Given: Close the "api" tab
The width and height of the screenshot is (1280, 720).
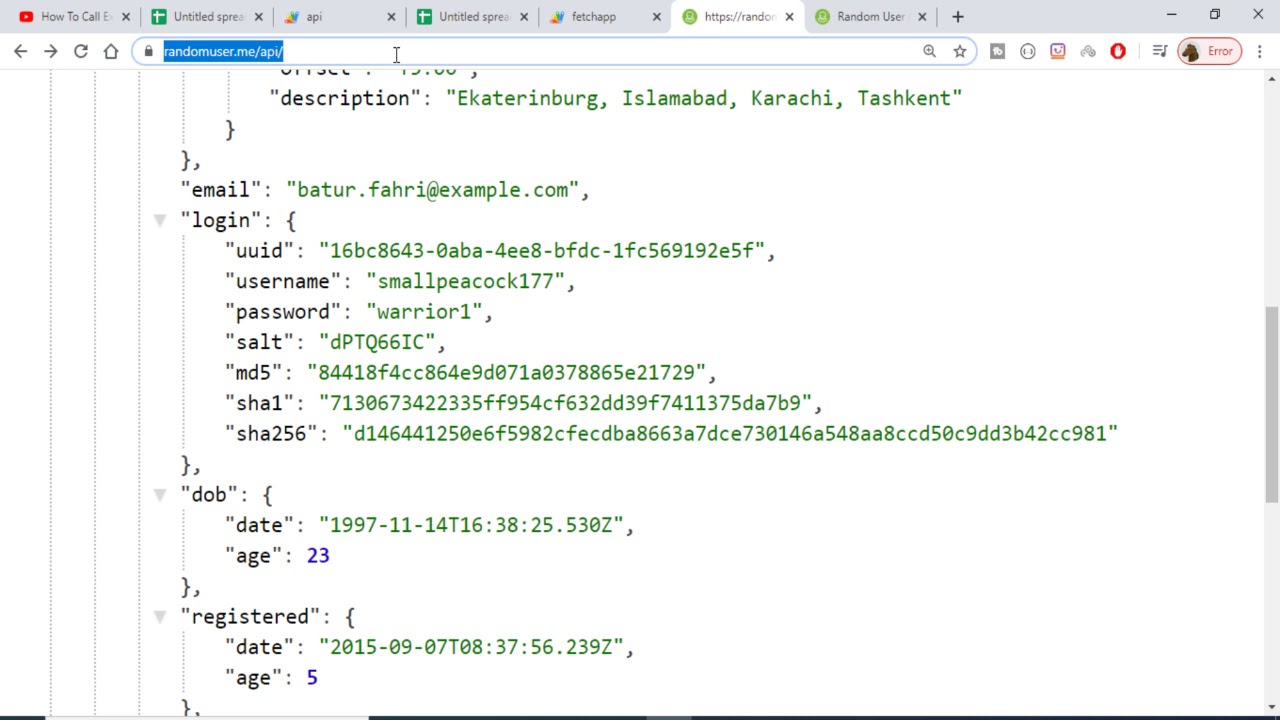Looking at the screenshot, I should point(391,16).
